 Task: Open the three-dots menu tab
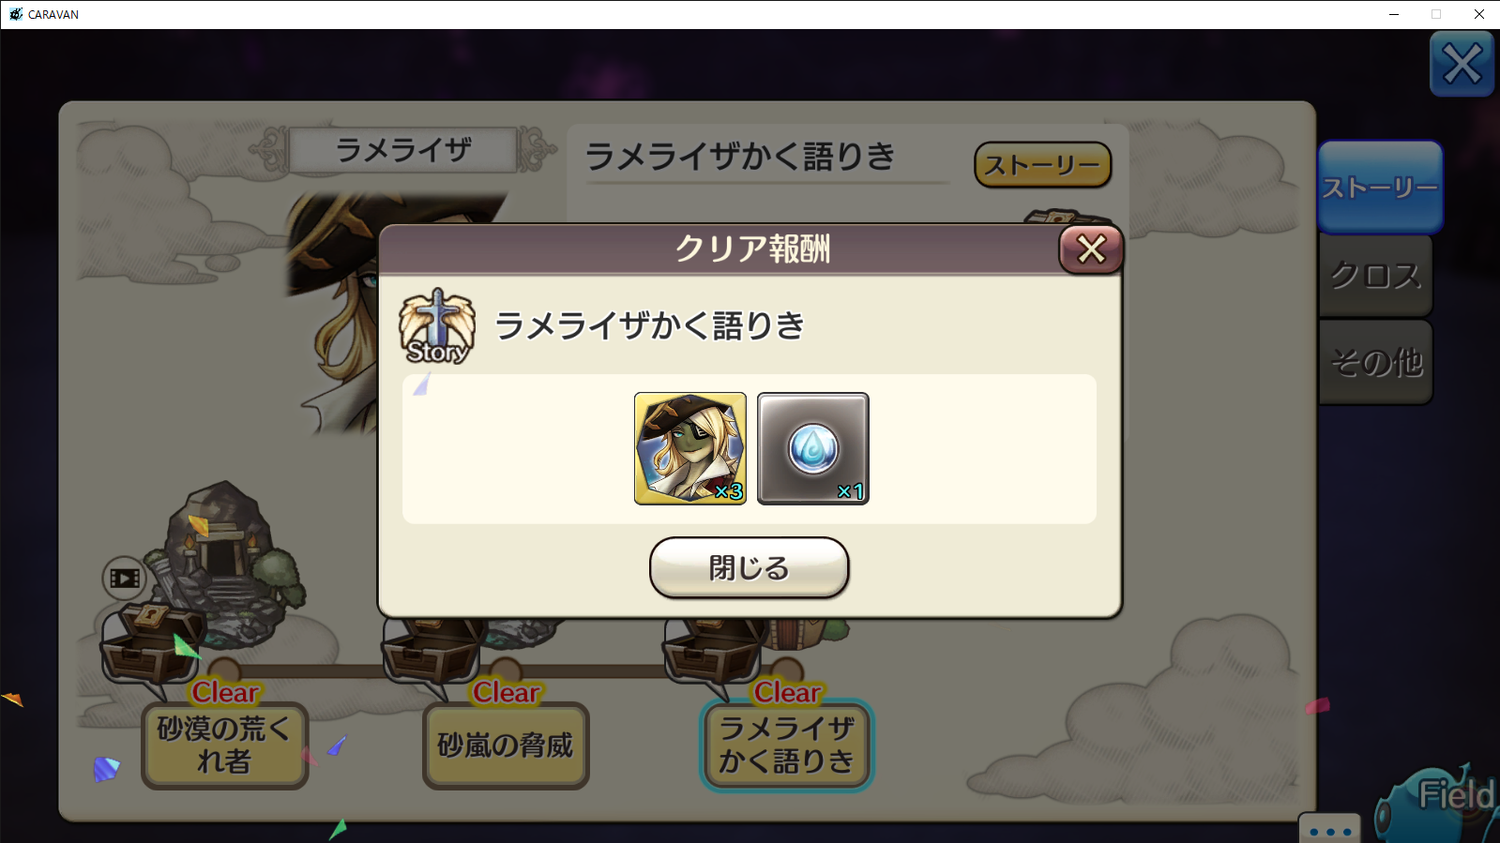pos(1330,829)
